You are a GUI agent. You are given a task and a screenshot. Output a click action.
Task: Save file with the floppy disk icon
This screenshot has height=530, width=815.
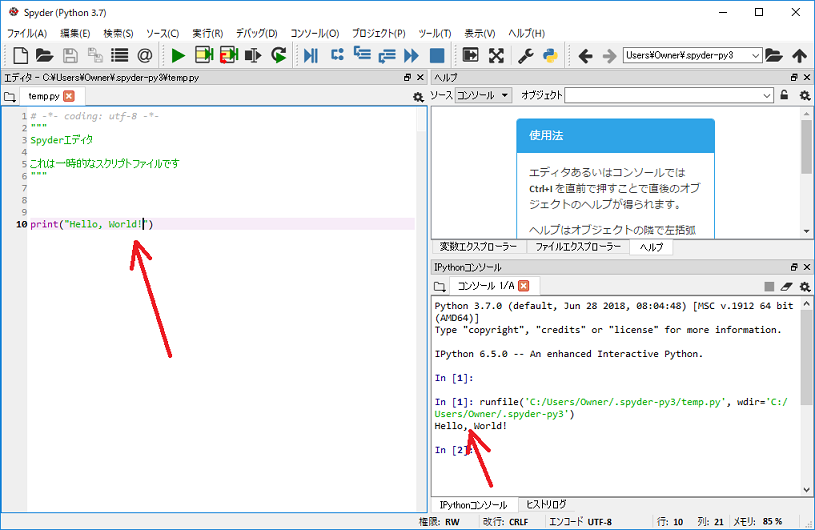pos(70,55)
